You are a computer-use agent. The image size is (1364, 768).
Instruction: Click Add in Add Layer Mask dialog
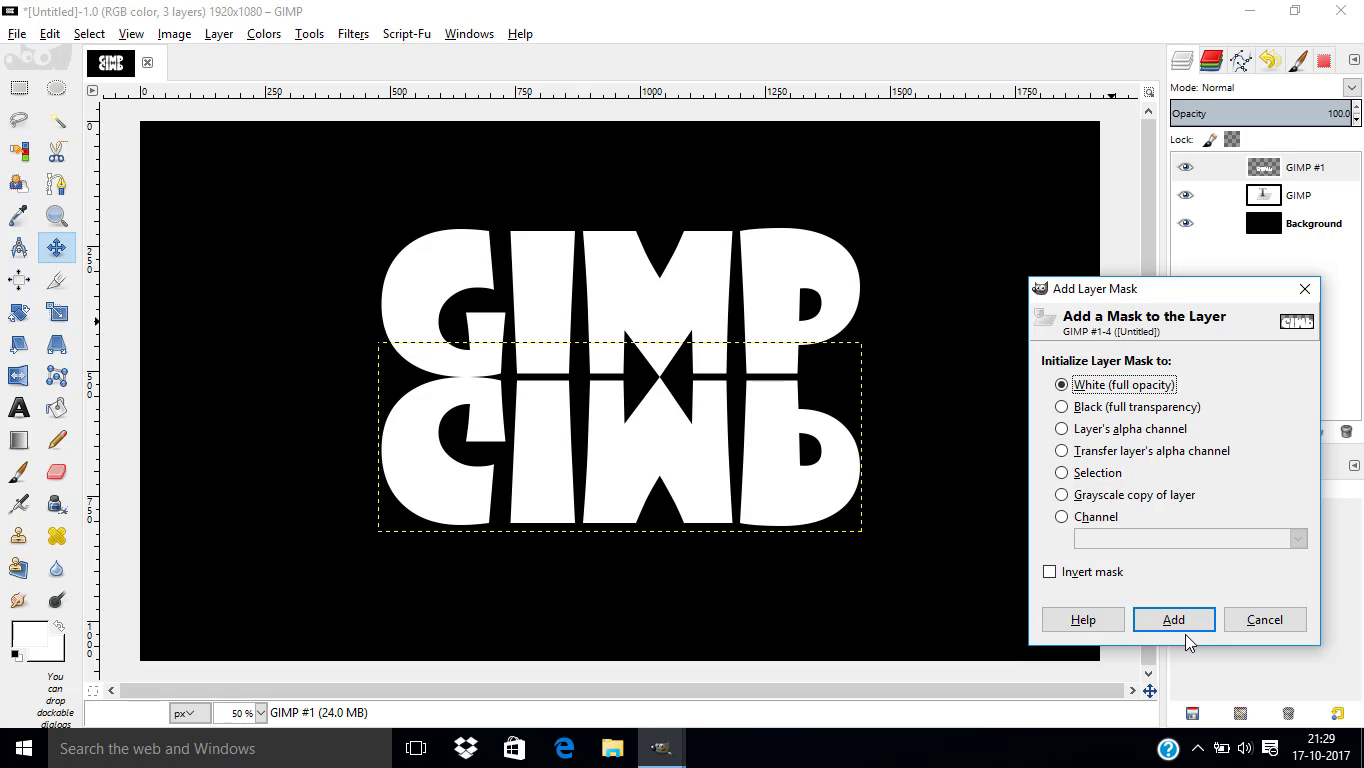[1174, 620]
